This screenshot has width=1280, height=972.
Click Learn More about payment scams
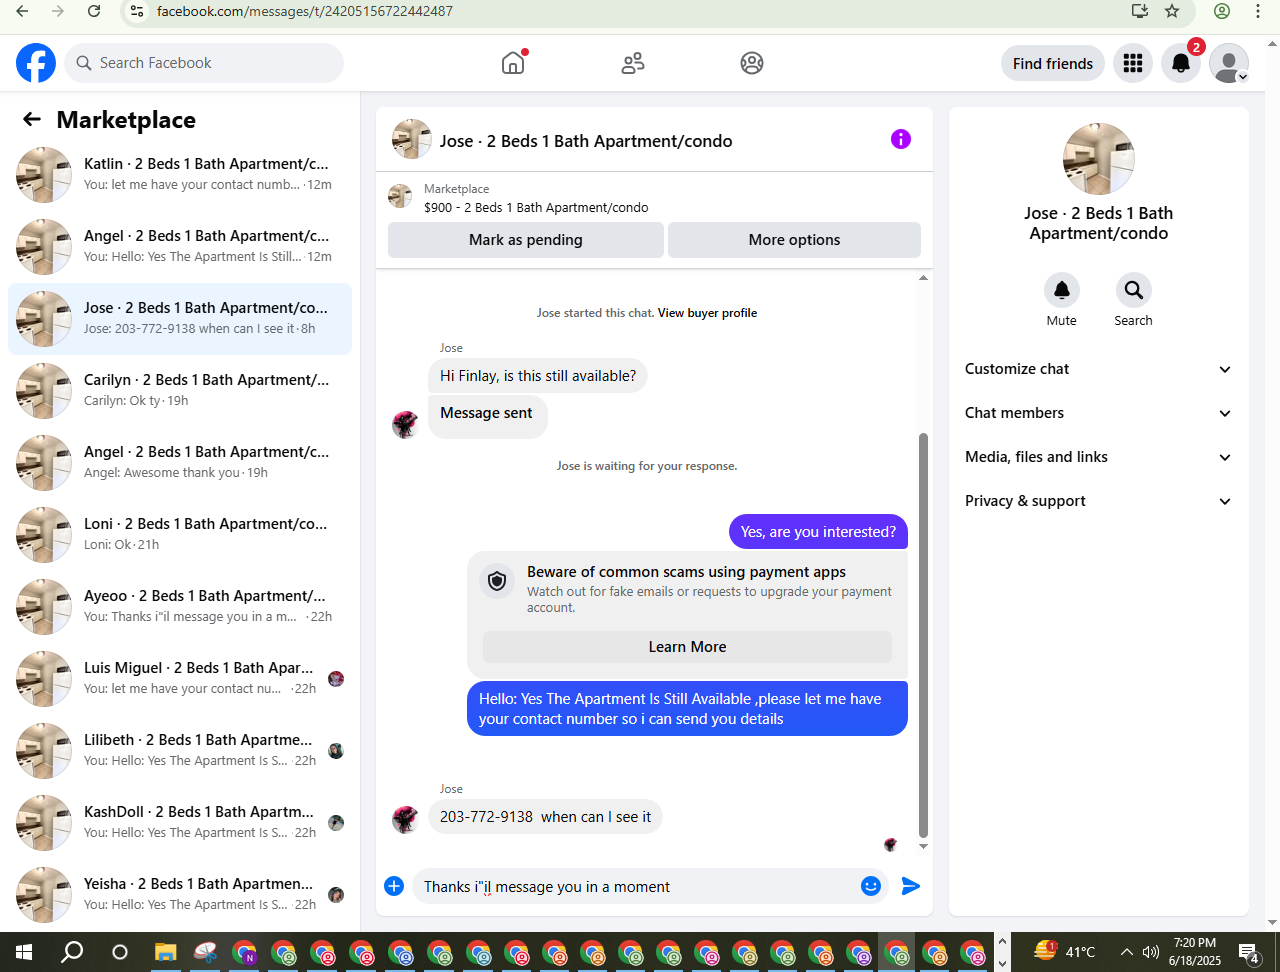coord(688,647)
